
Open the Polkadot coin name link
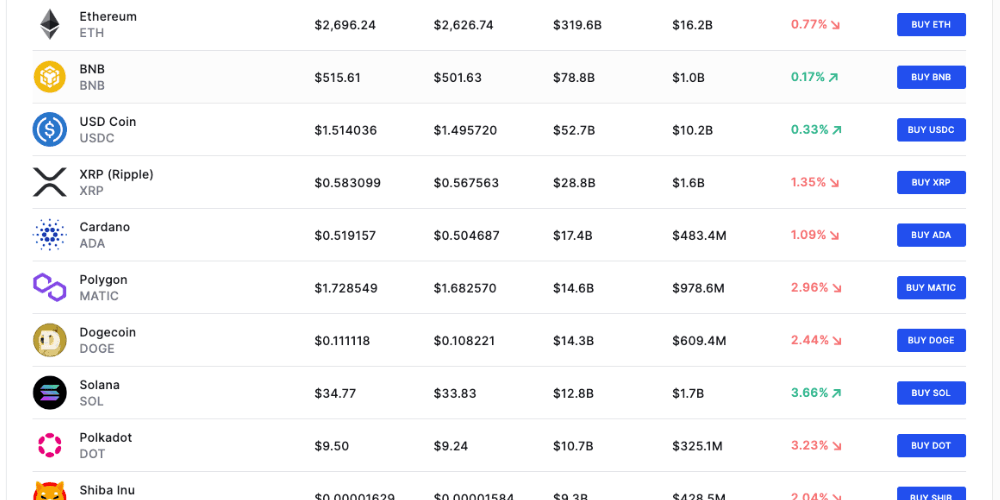tap(106, 438)
